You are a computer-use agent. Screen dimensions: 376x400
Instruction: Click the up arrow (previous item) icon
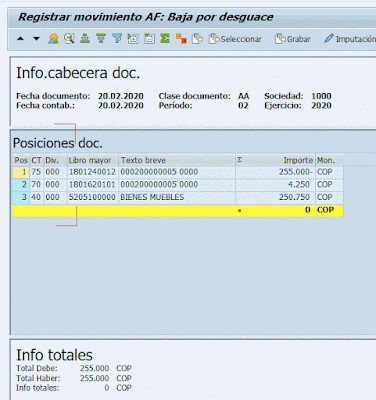tap(20, 39)
